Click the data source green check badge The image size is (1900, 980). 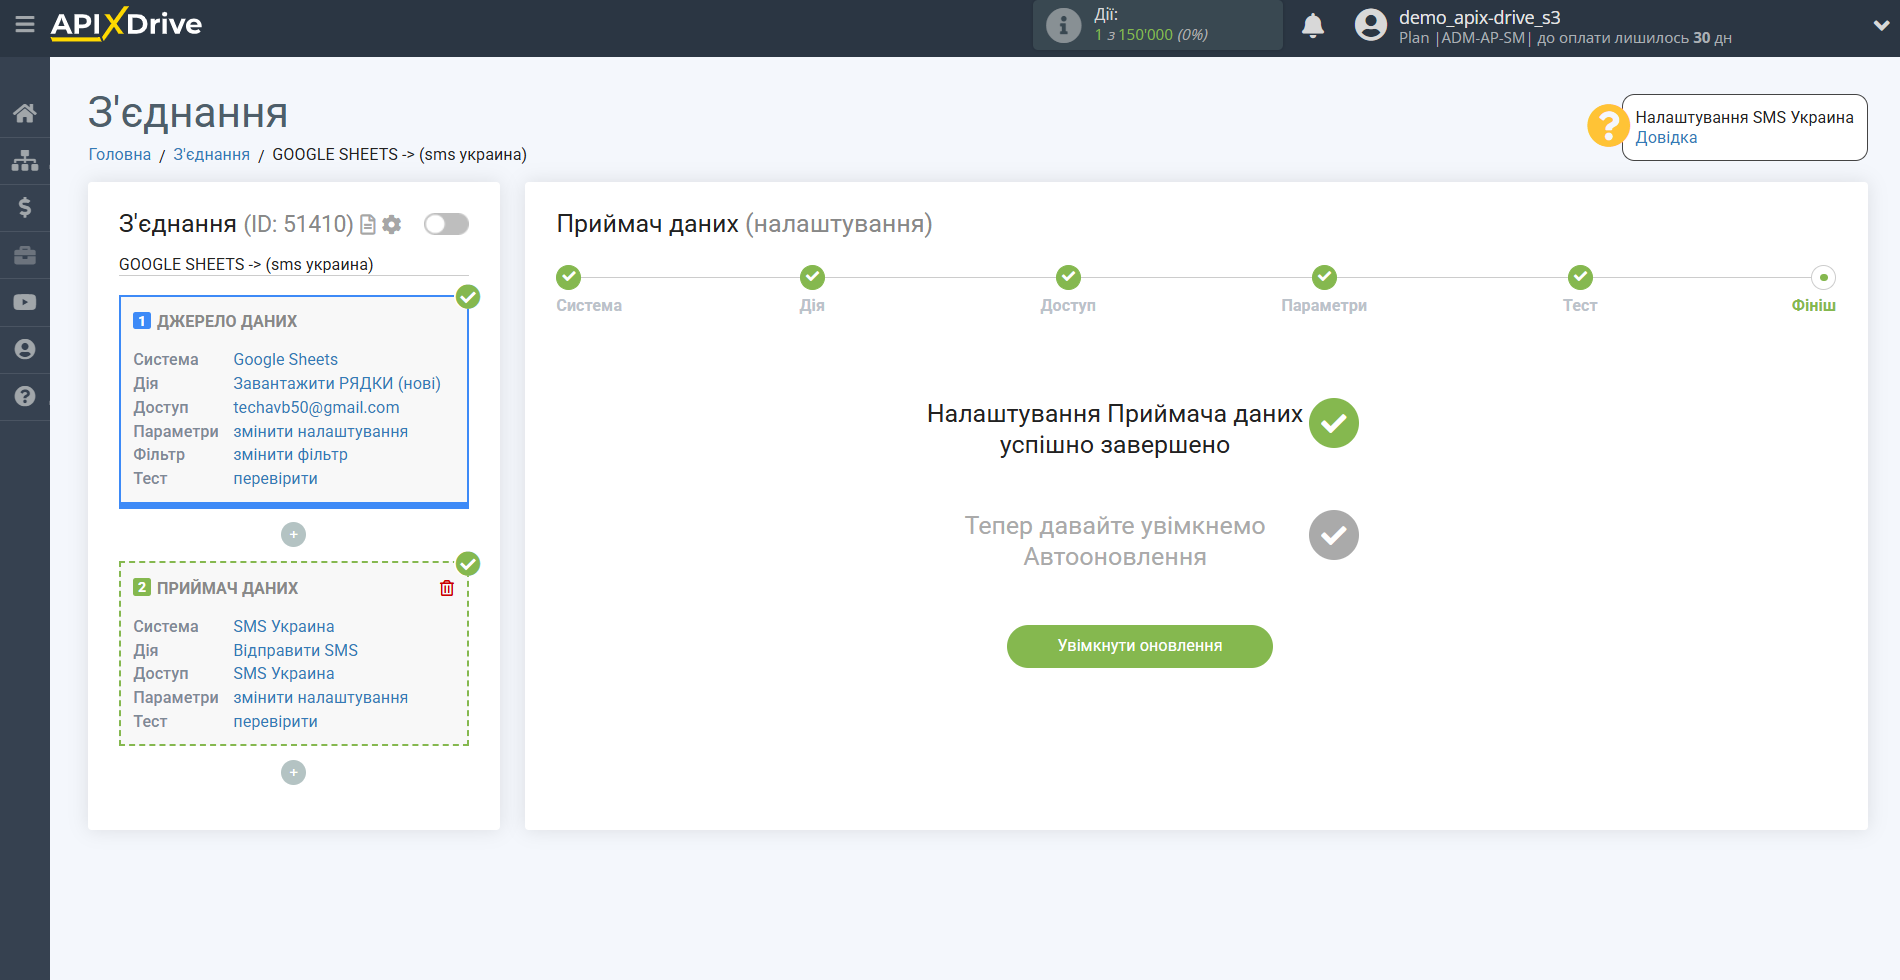468,297
